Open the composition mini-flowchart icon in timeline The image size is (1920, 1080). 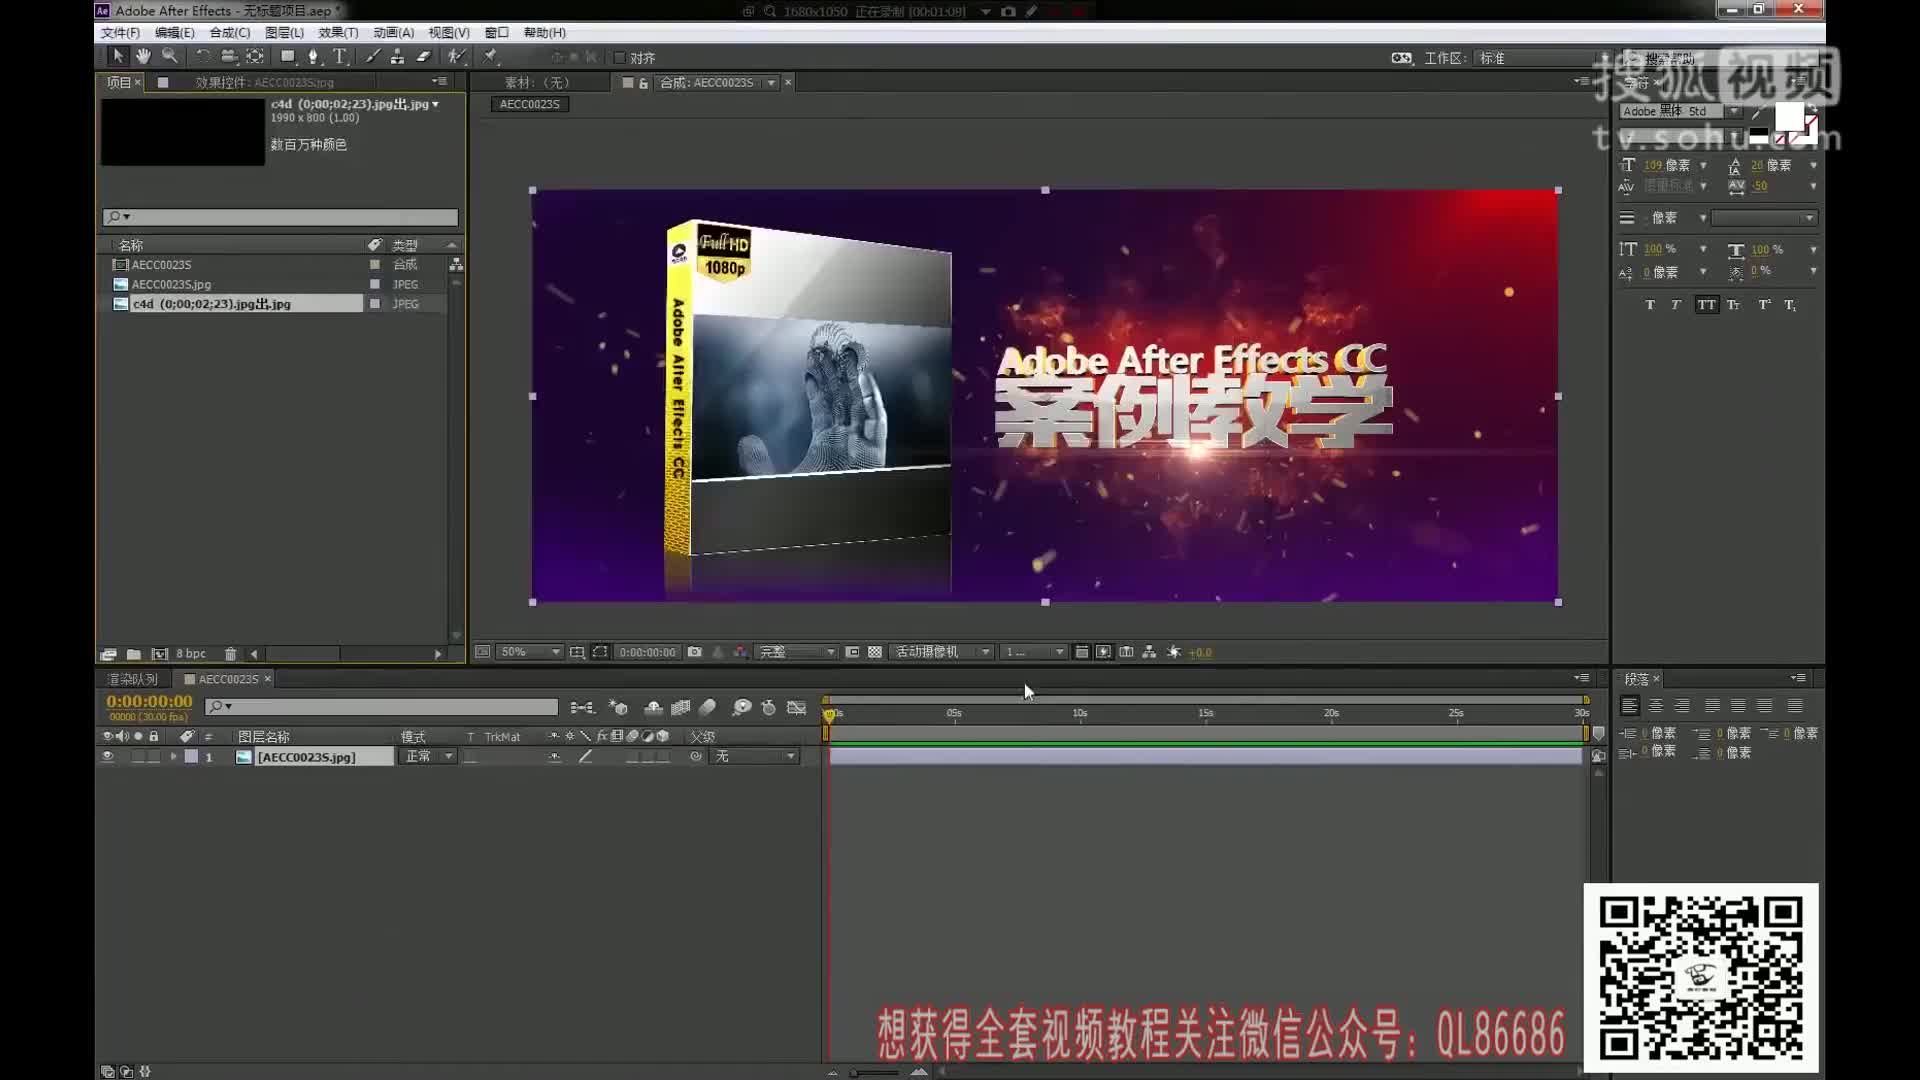[x=582, y=707]
